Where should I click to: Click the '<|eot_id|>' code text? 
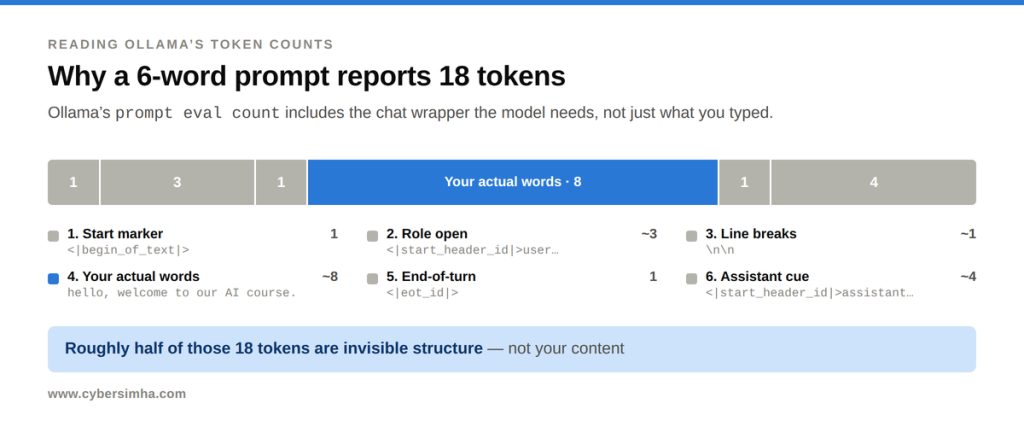click(423, 293)
